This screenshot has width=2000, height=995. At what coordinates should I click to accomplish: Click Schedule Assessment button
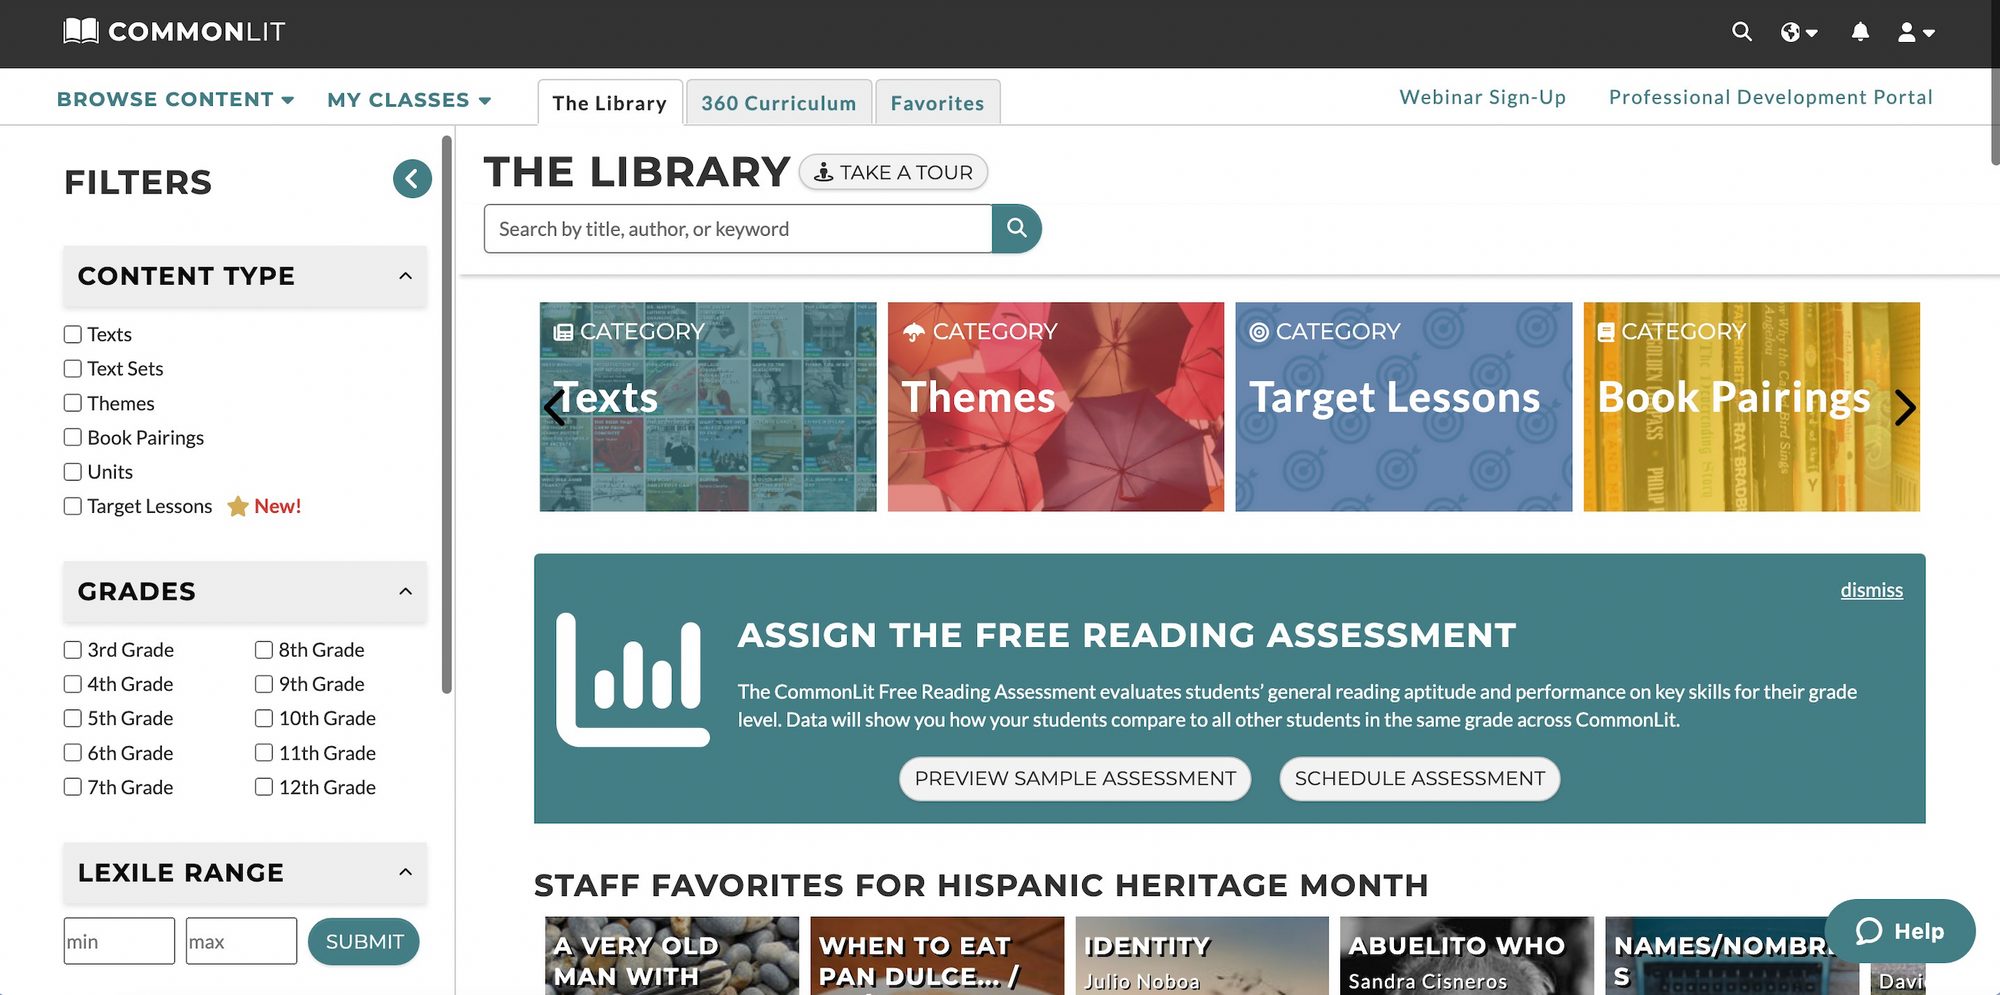(x=1420, y=779)
